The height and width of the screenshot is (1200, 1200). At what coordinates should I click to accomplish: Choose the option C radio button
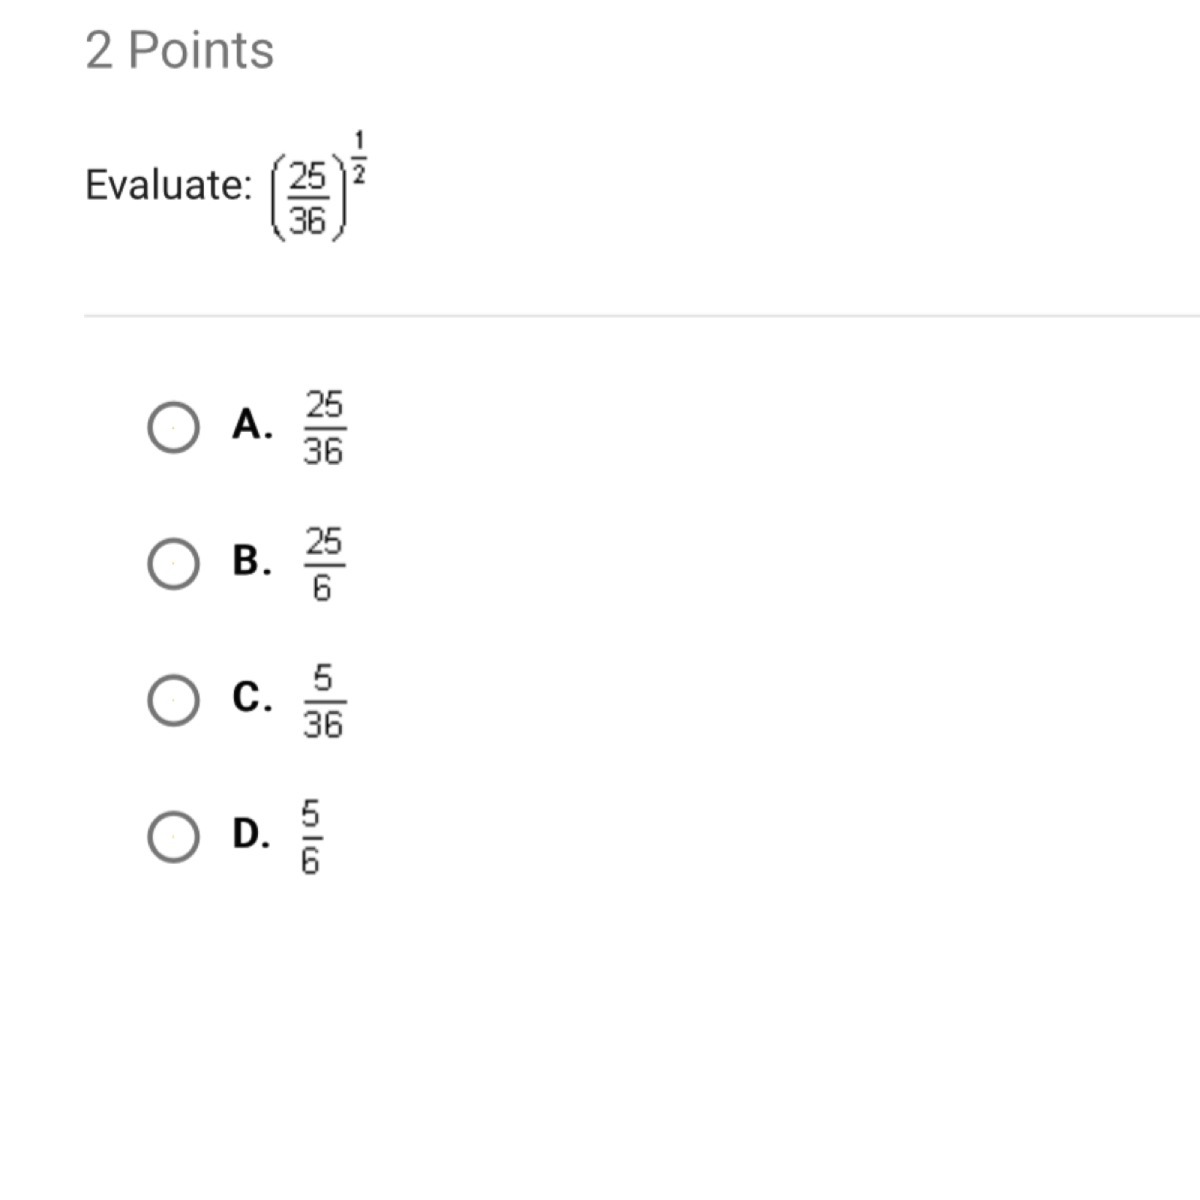point(173,700)
